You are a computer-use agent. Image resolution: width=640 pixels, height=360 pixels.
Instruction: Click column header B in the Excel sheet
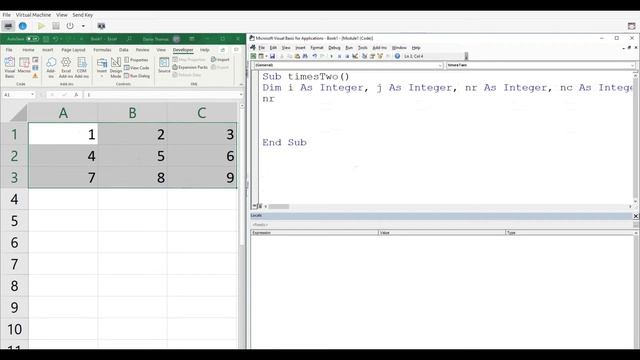click(133, 113)
